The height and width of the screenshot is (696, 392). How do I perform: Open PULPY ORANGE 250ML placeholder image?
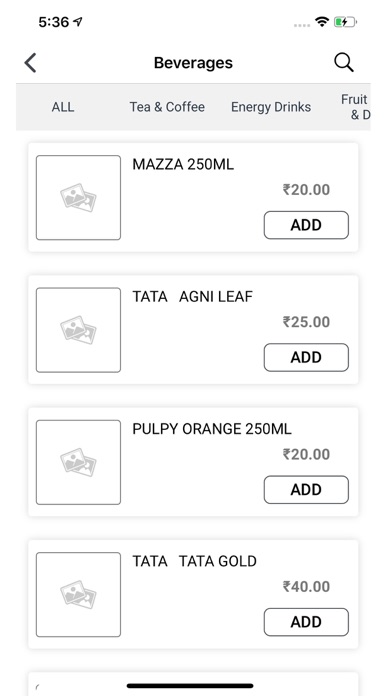point(78,462)
